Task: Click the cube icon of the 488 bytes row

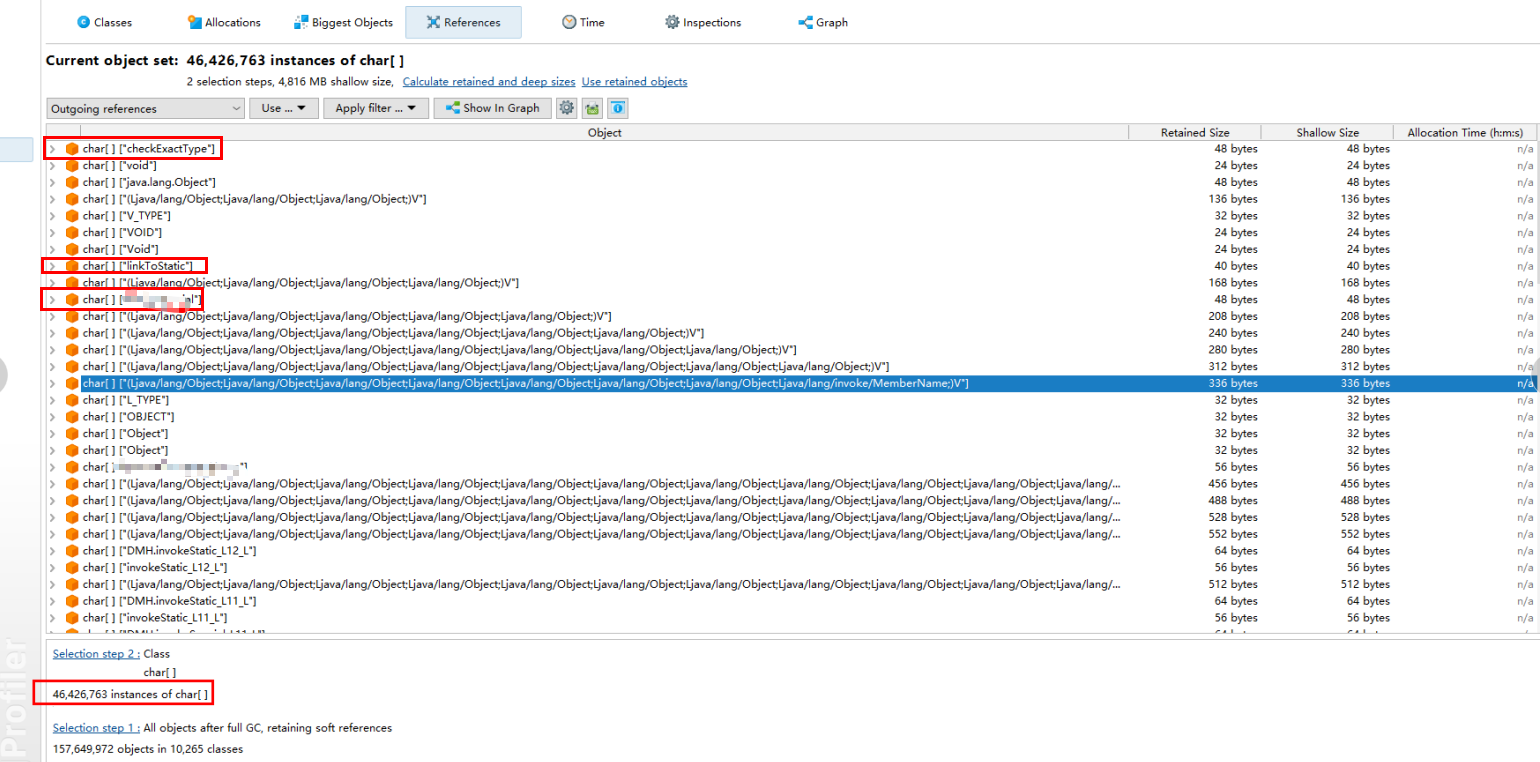Action: pyautogui.click(x=72, y=501)
